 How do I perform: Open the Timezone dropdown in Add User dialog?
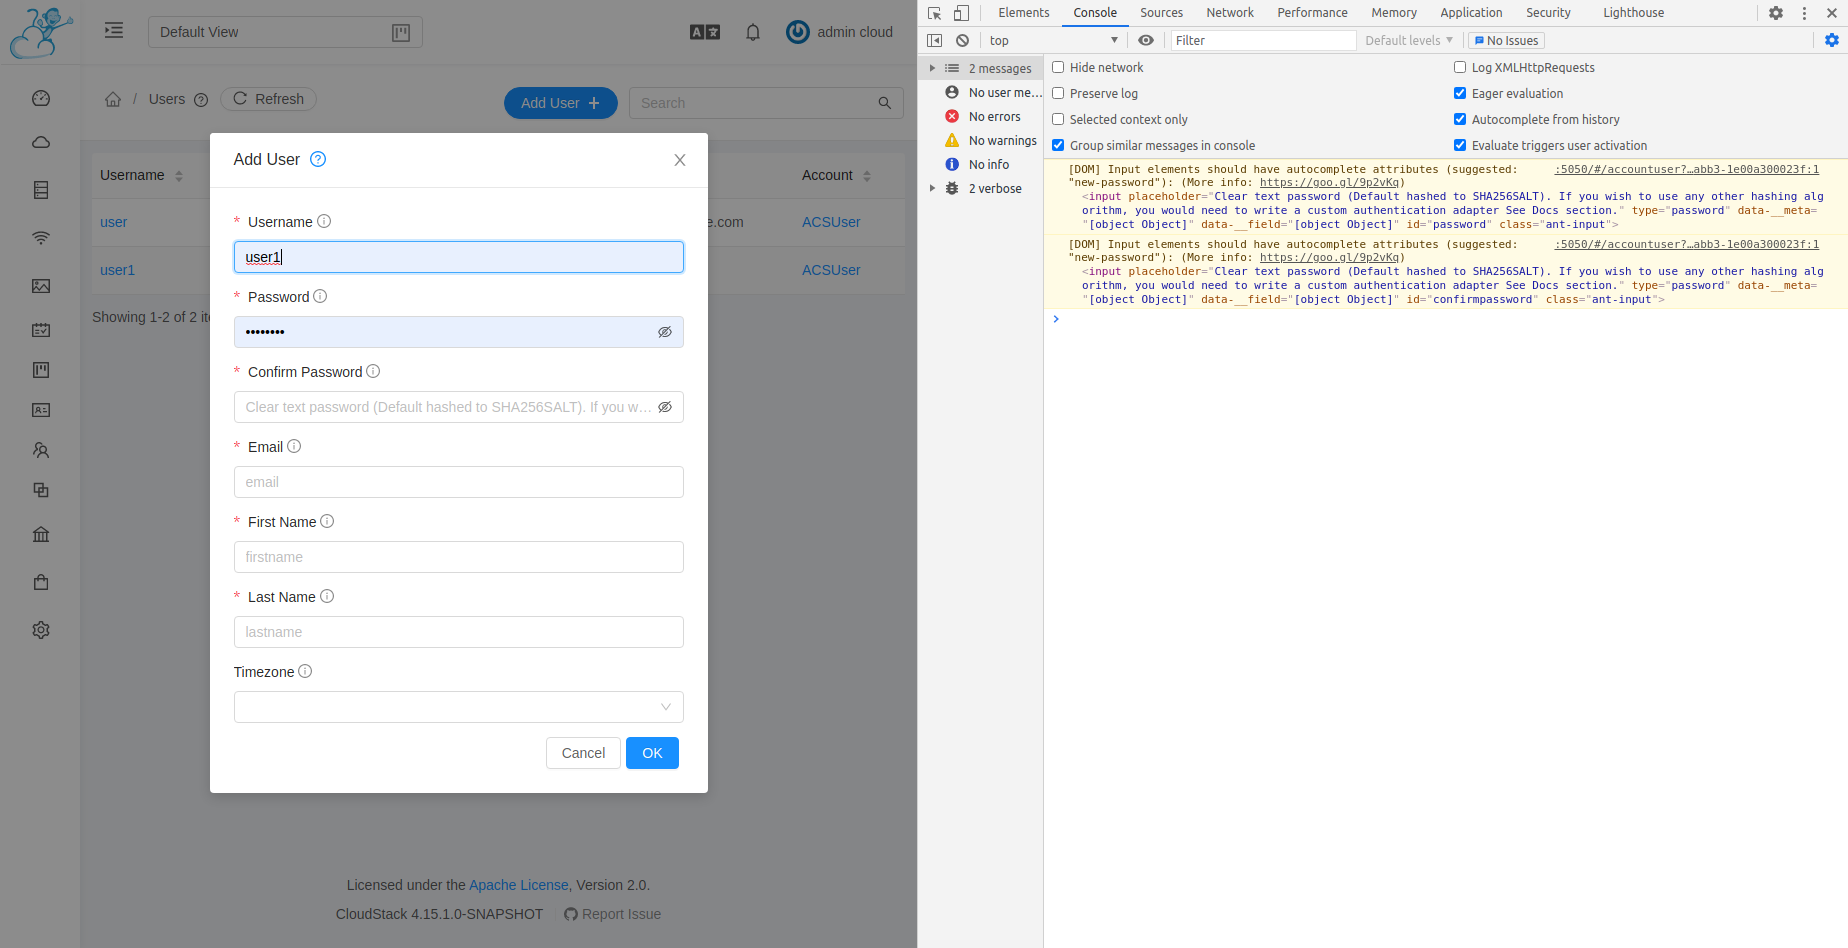[458, 707]
